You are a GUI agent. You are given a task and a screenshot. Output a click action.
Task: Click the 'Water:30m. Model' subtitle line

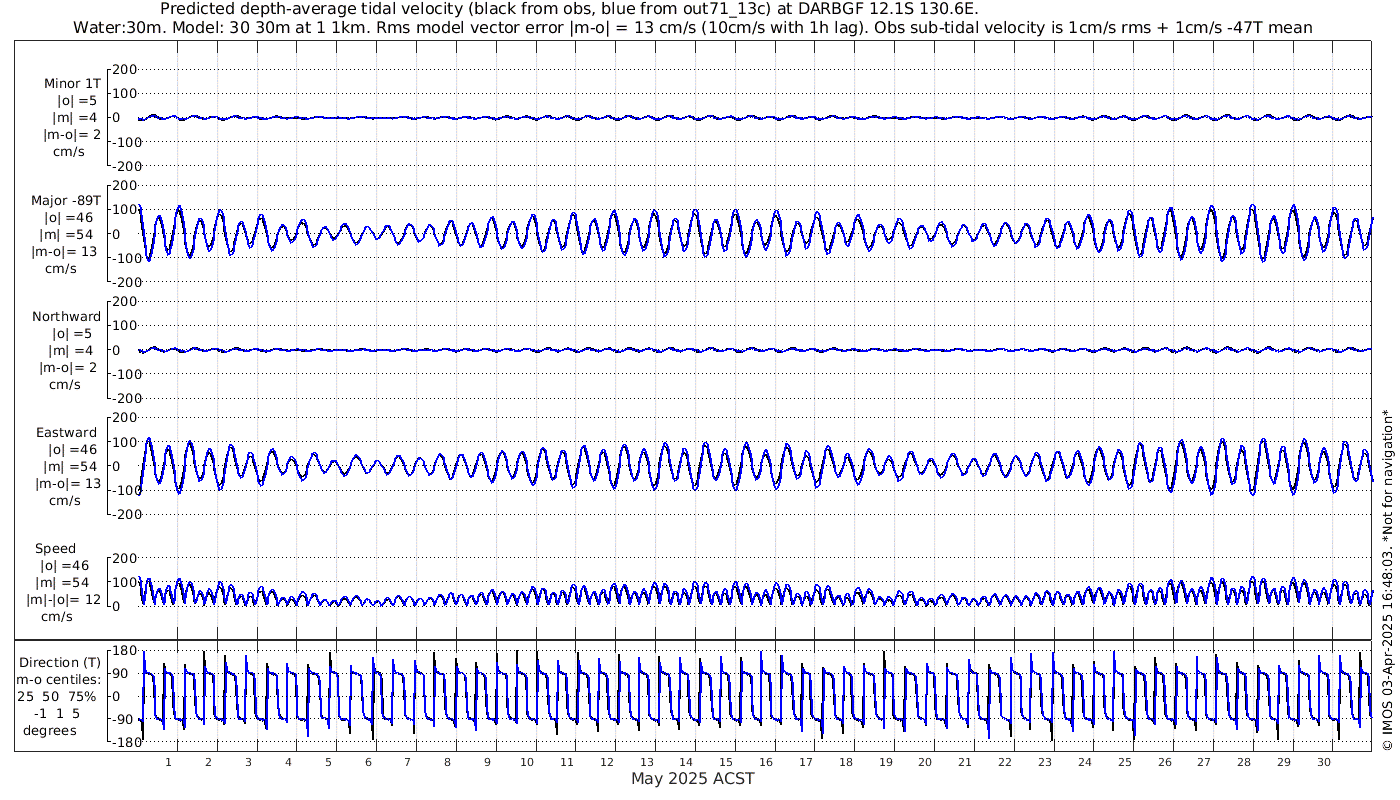693,27
